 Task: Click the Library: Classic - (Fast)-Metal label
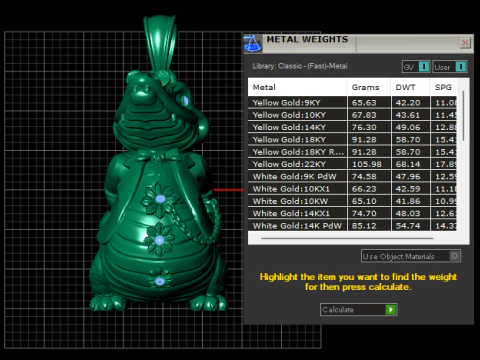(x=300, y=66)
